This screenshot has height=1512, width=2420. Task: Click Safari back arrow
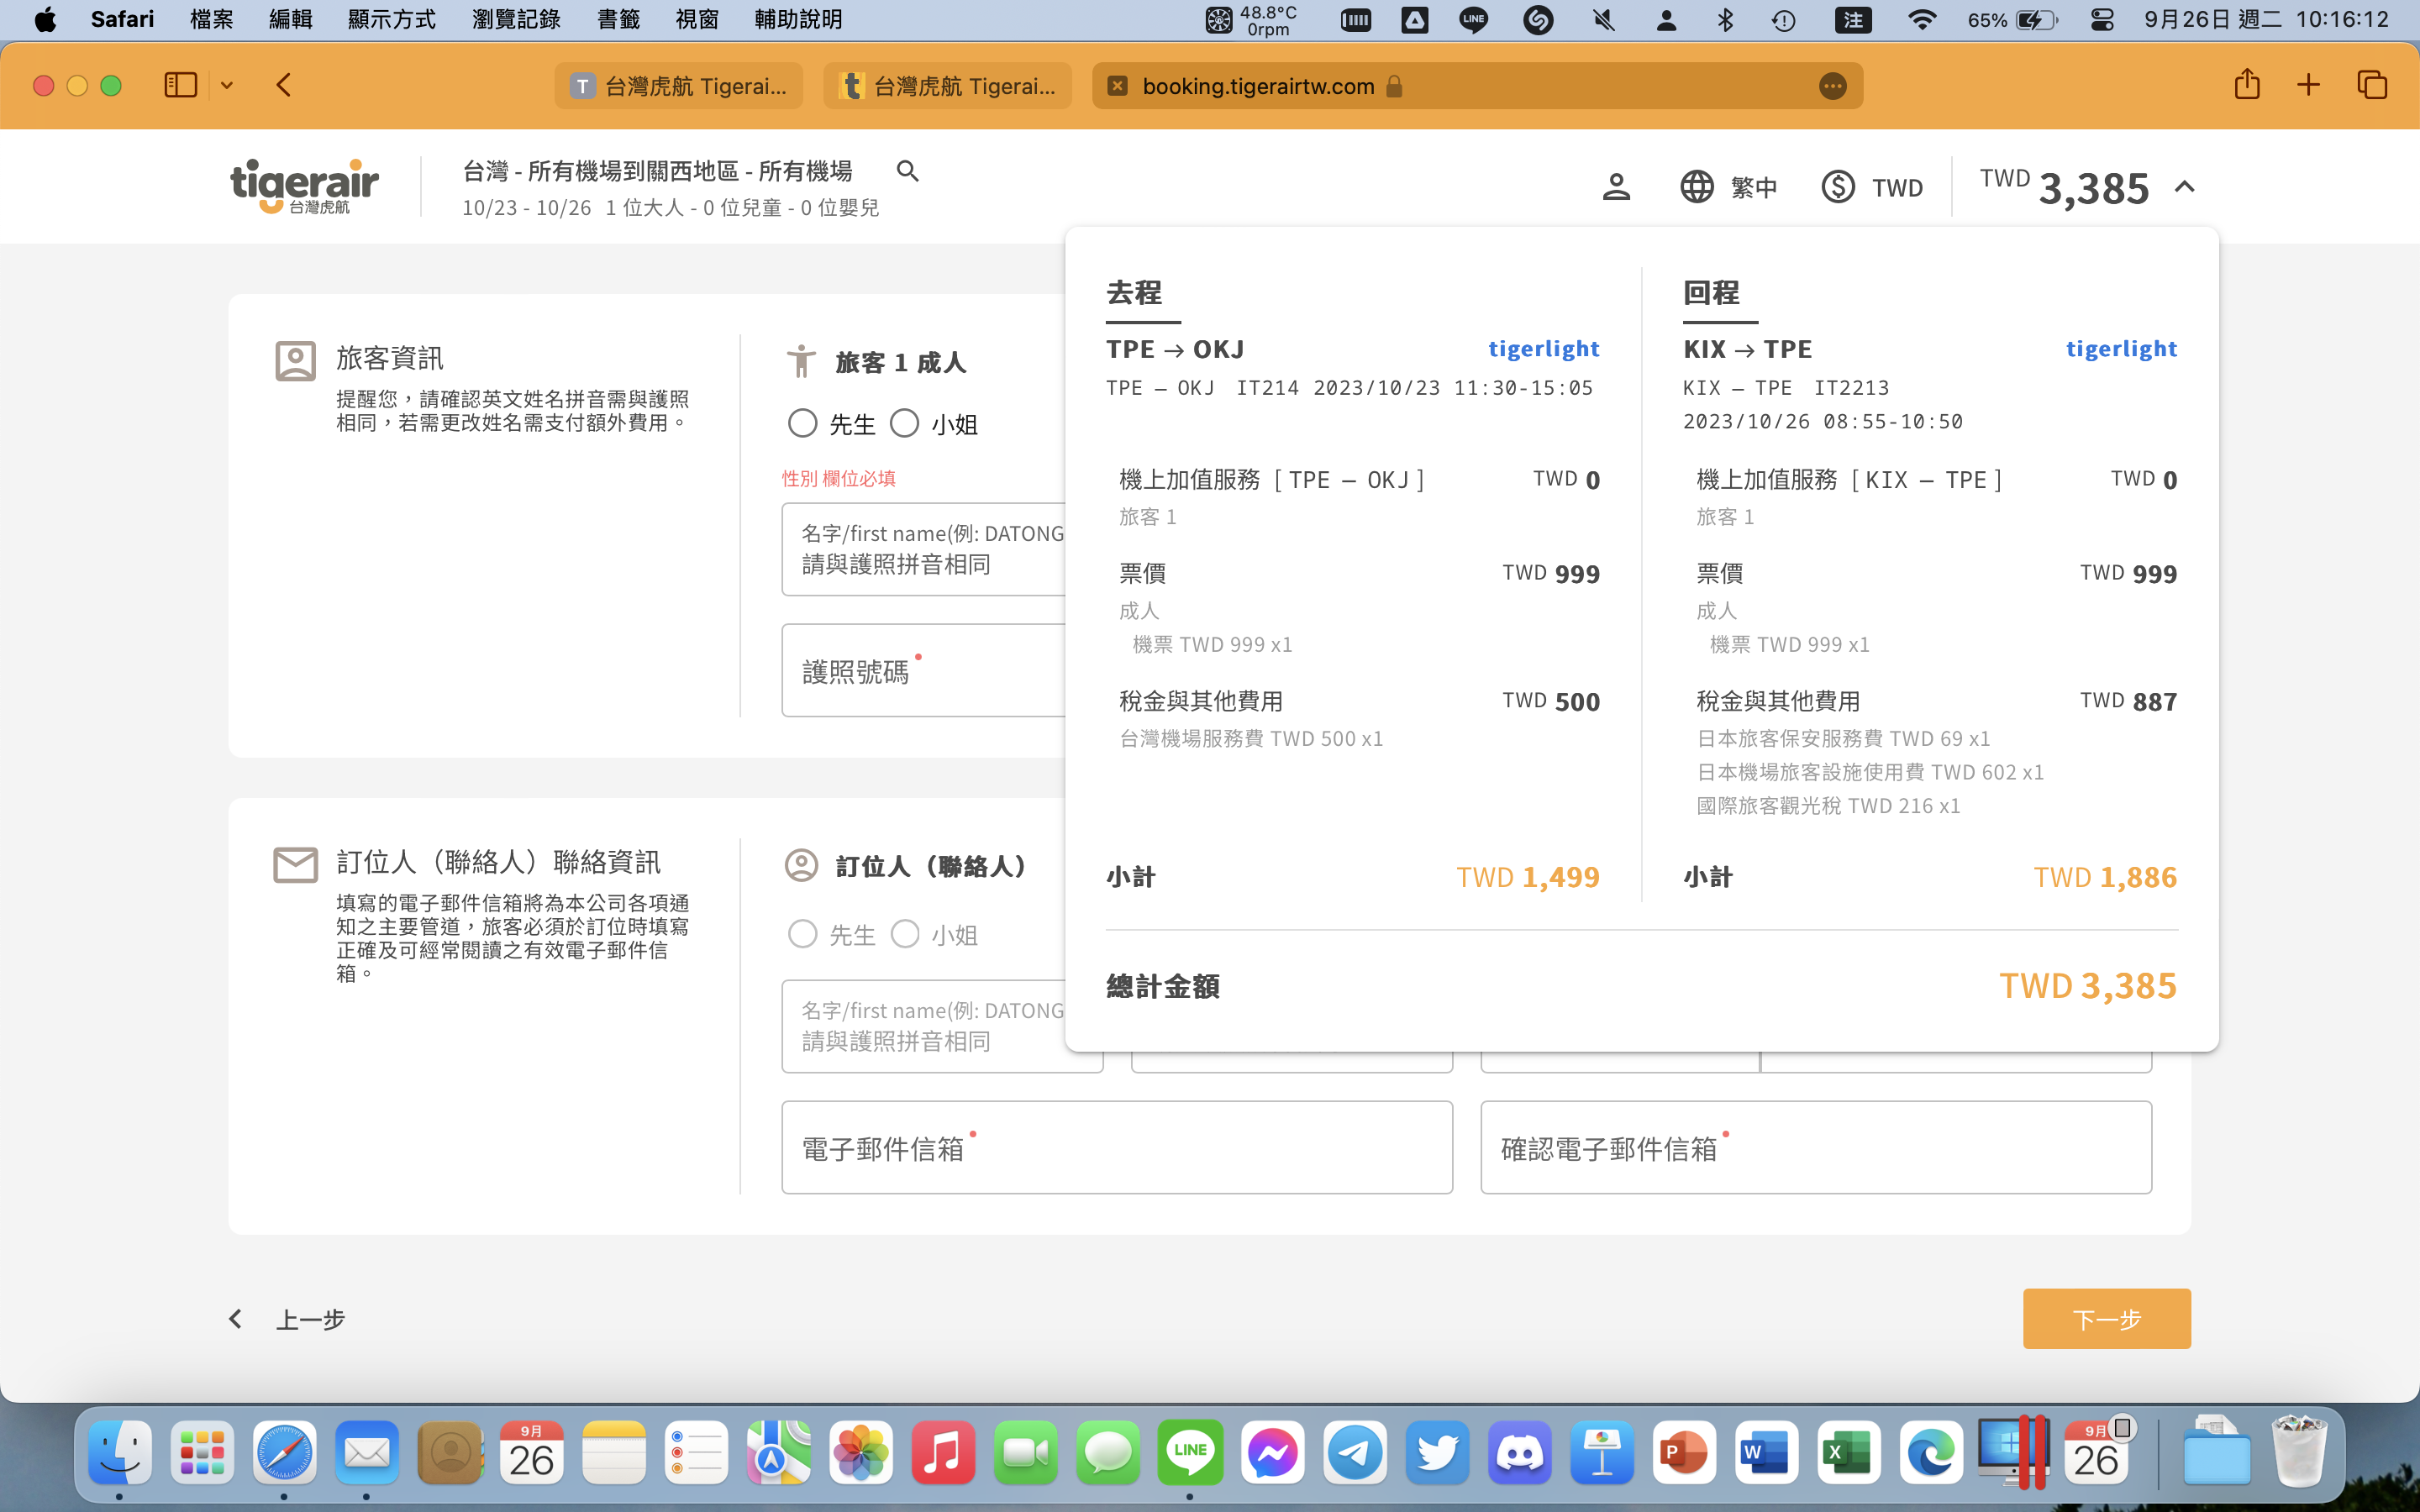pyautogui.click(x=284, y=85)
